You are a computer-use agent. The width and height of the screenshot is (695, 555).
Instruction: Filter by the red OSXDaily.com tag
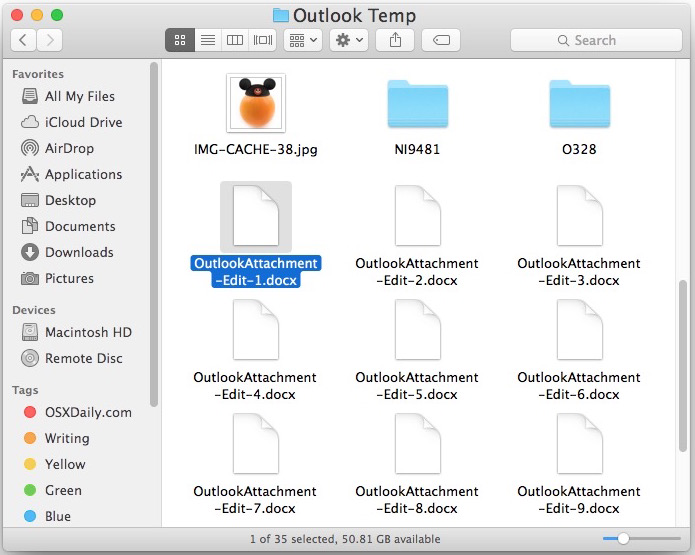(78, 412)
